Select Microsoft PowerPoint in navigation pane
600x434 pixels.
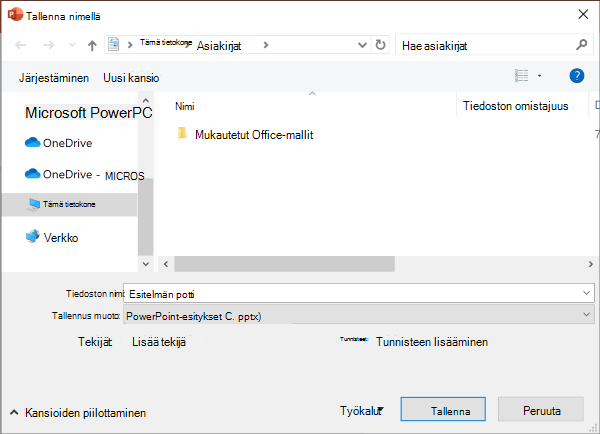[88, 113]
